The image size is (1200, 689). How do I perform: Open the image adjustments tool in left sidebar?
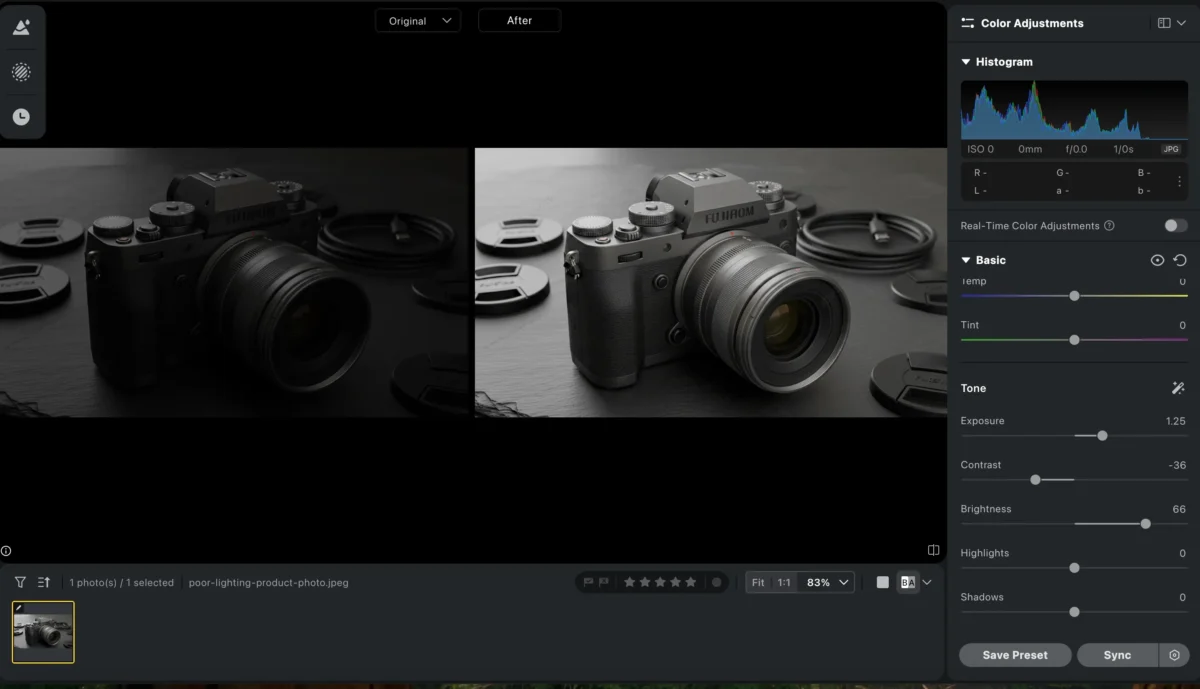point(21,28)
